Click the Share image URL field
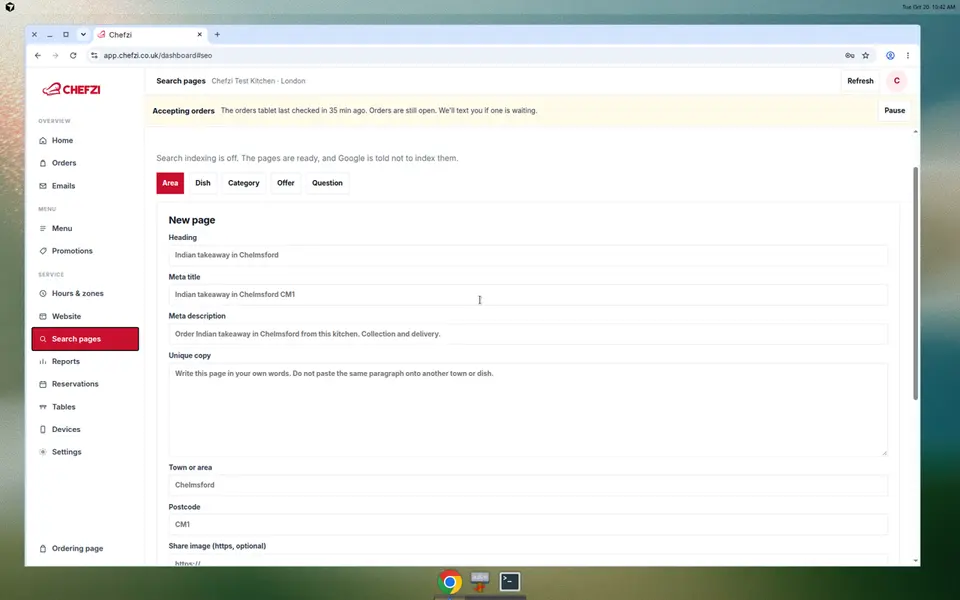 [x=528, y=561]
